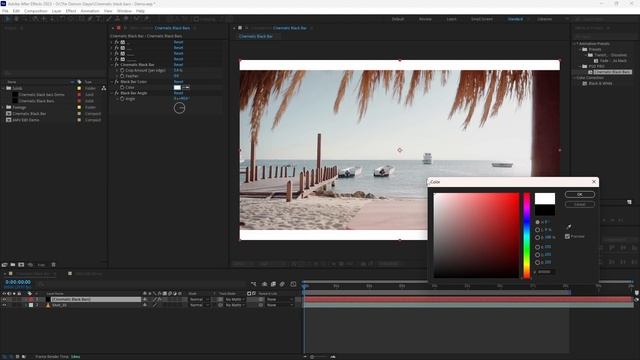The width and height of the screenshot is (640, 360).
Task: Click the eyedropper beside Black Bar Color swatch
Action: (x=186, y=87)
